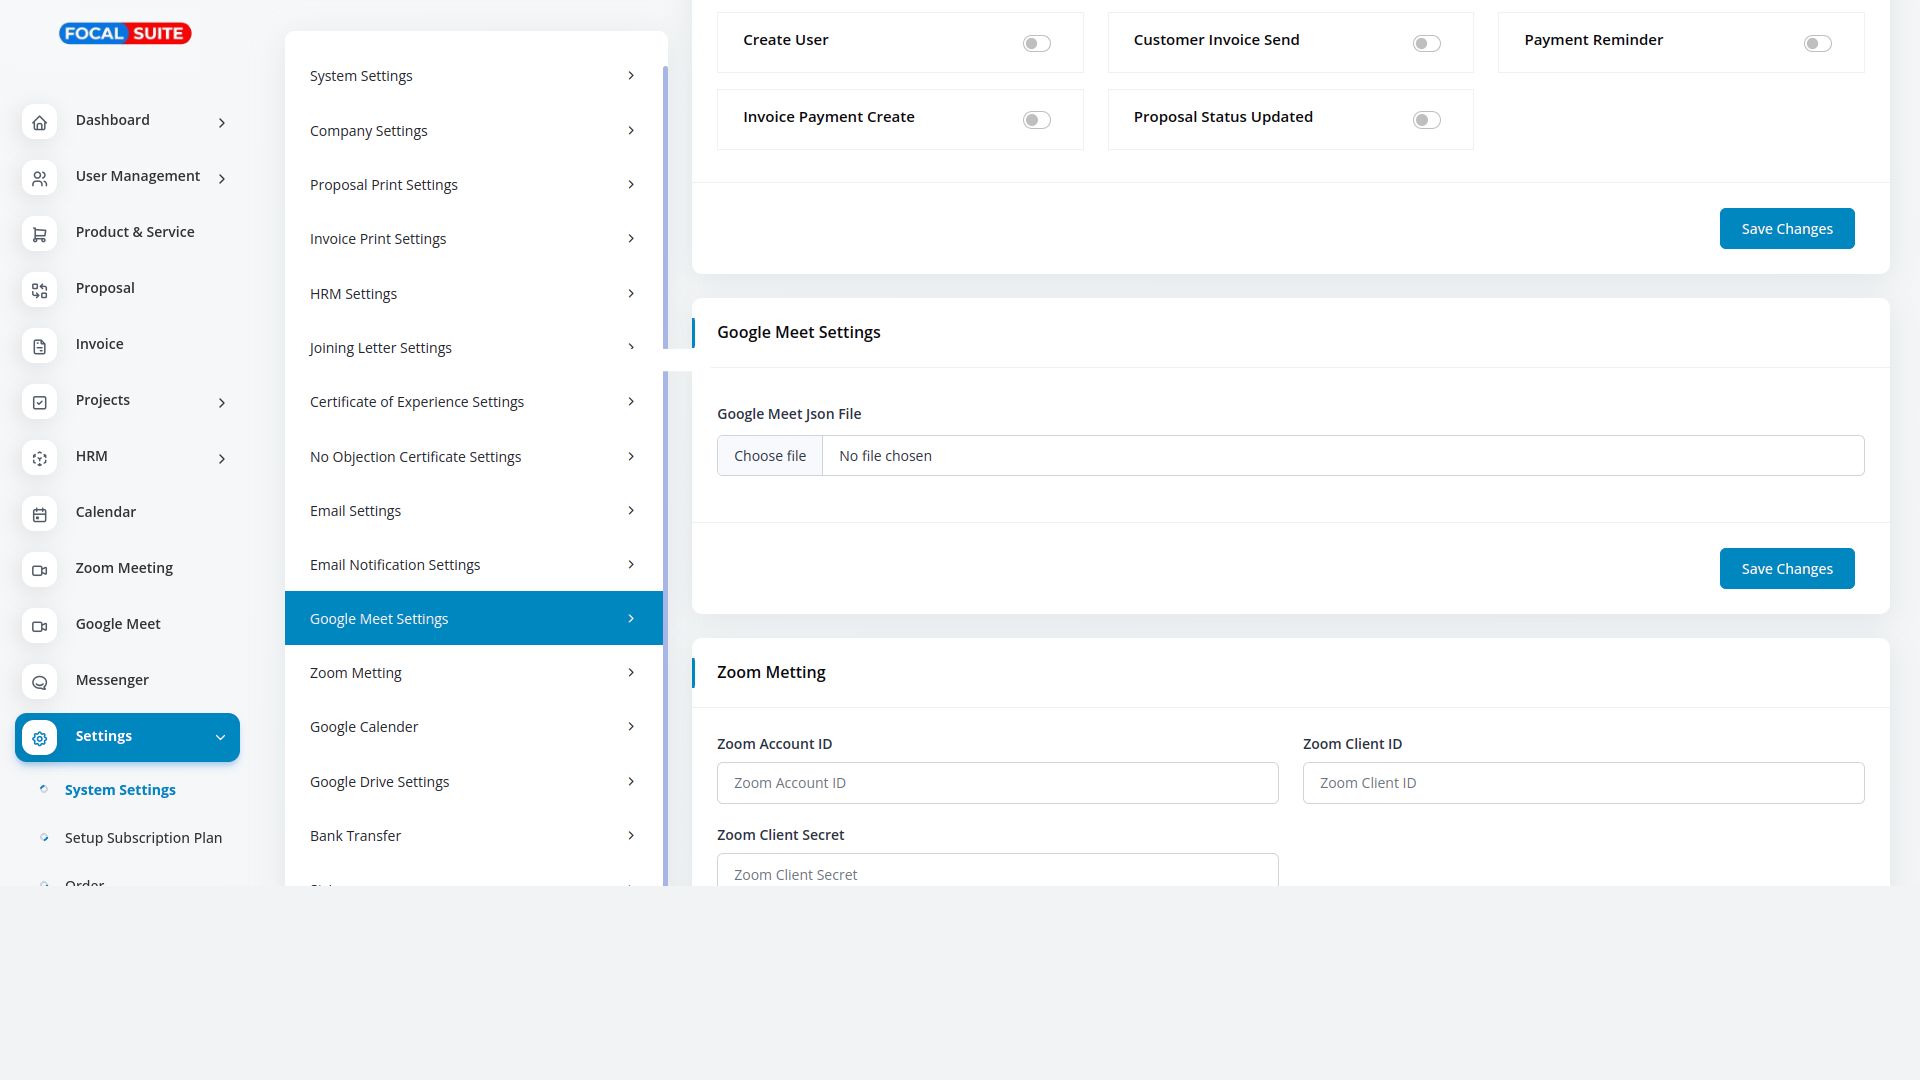Open Email Settings section

pyautogui.click(x=473, y=511)
